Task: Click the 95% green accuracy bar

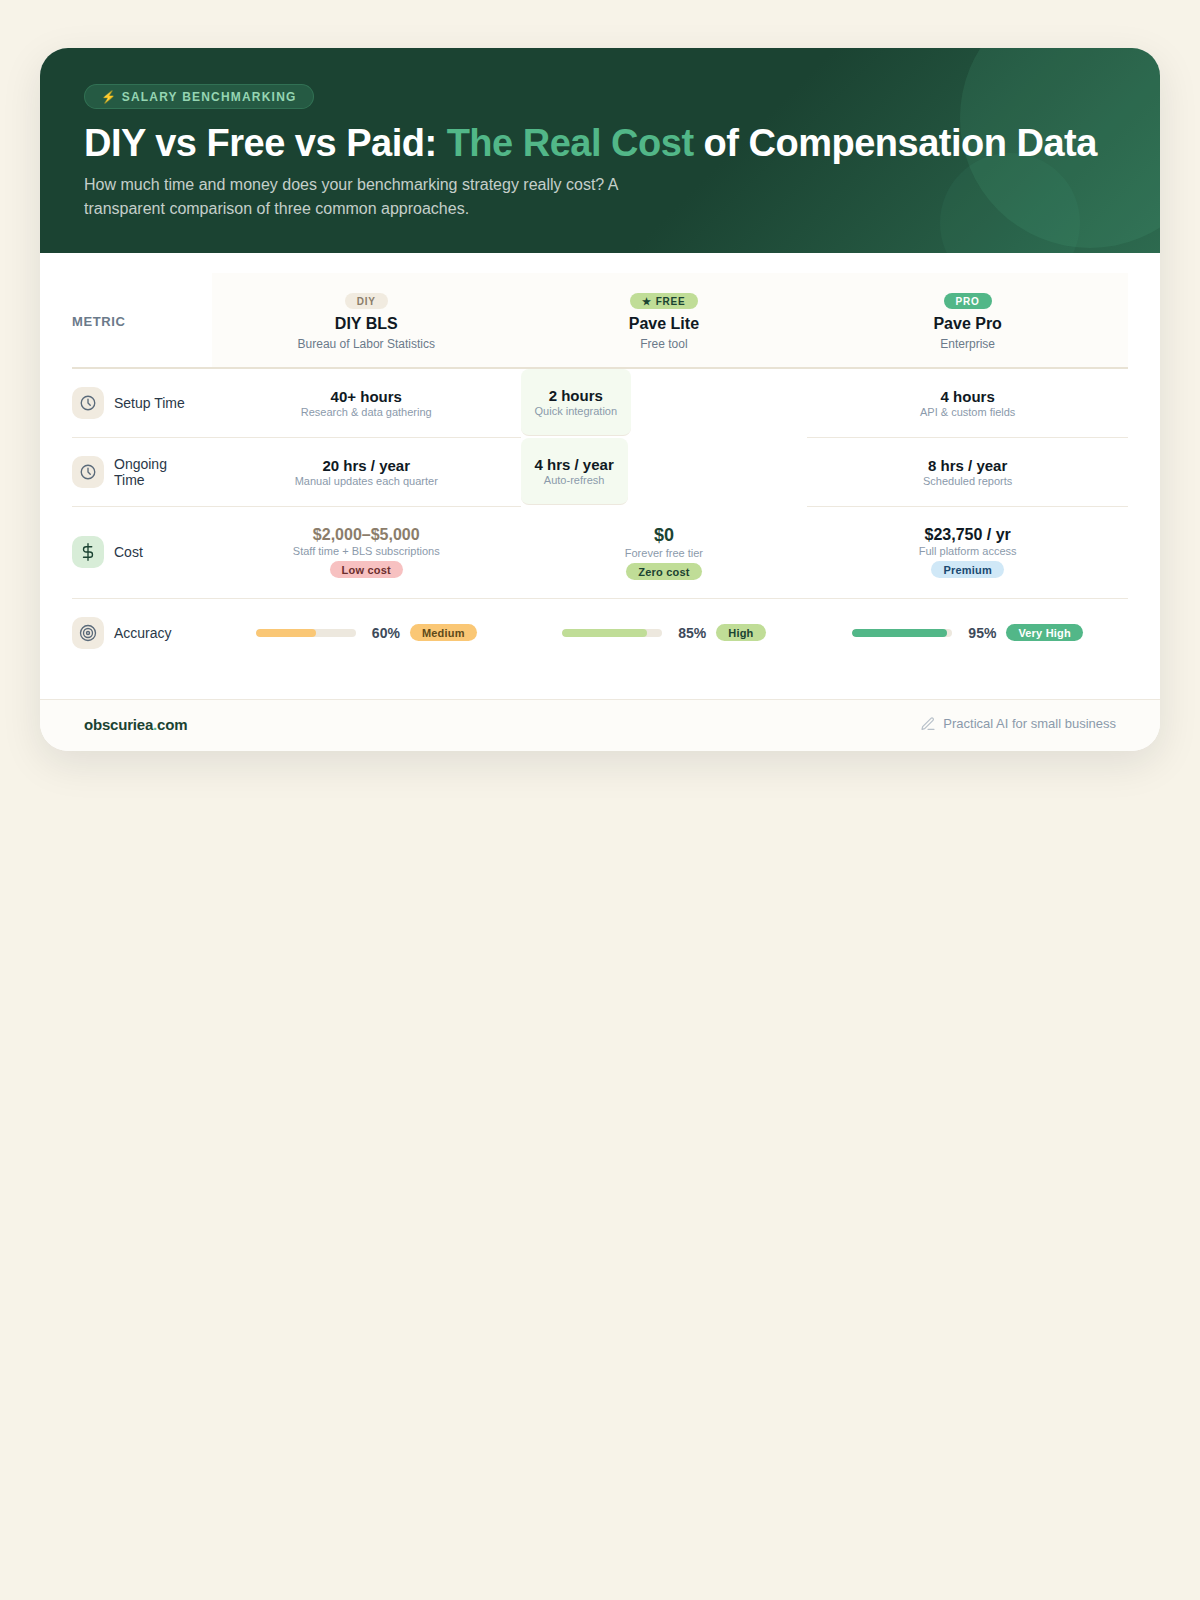Action: click(901, 633)
